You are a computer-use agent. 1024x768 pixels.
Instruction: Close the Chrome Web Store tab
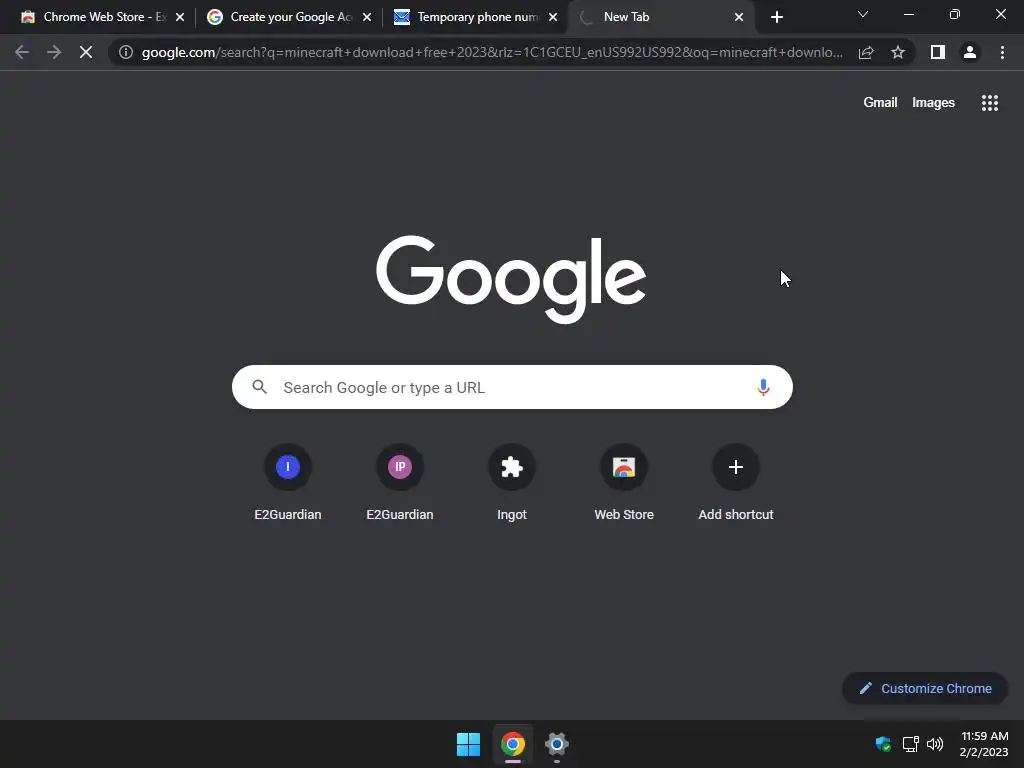tap(180, 17)
